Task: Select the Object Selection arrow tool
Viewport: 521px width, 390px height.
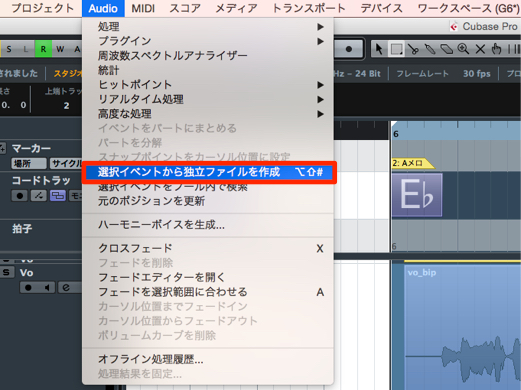Action: (379, 49)
